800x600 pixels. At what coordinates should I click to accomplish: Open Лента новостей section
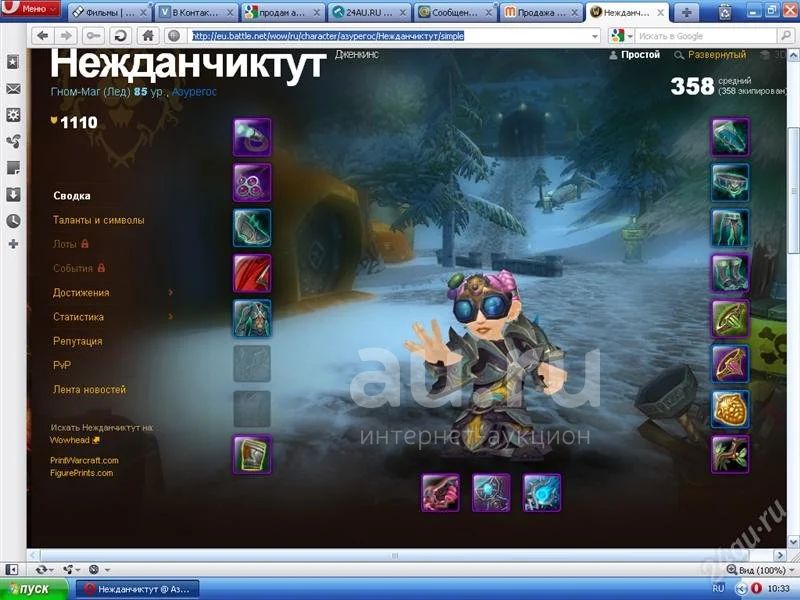(x=89, y=389)
